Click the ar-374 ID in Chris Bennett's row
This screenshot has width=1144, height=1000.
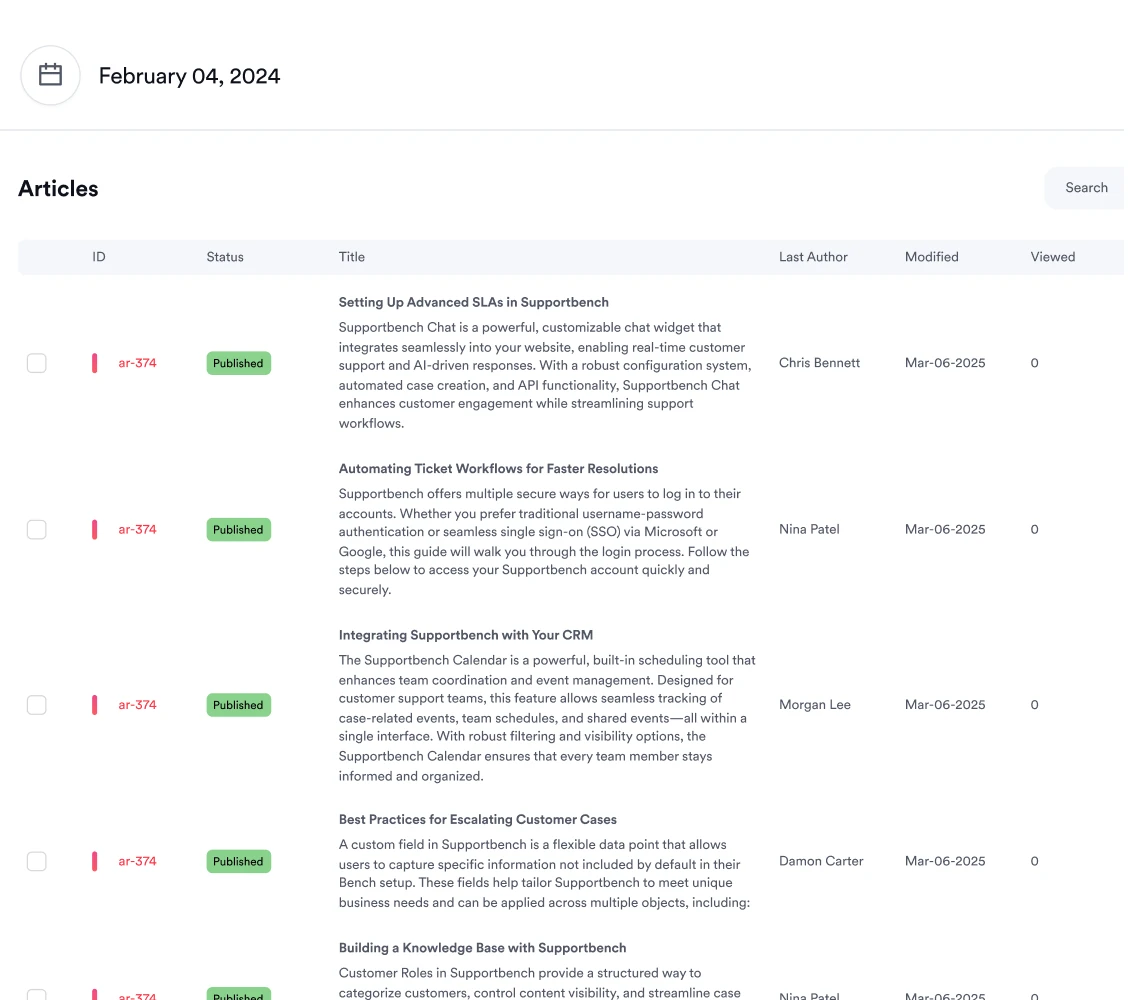click(x=137, y=363)
